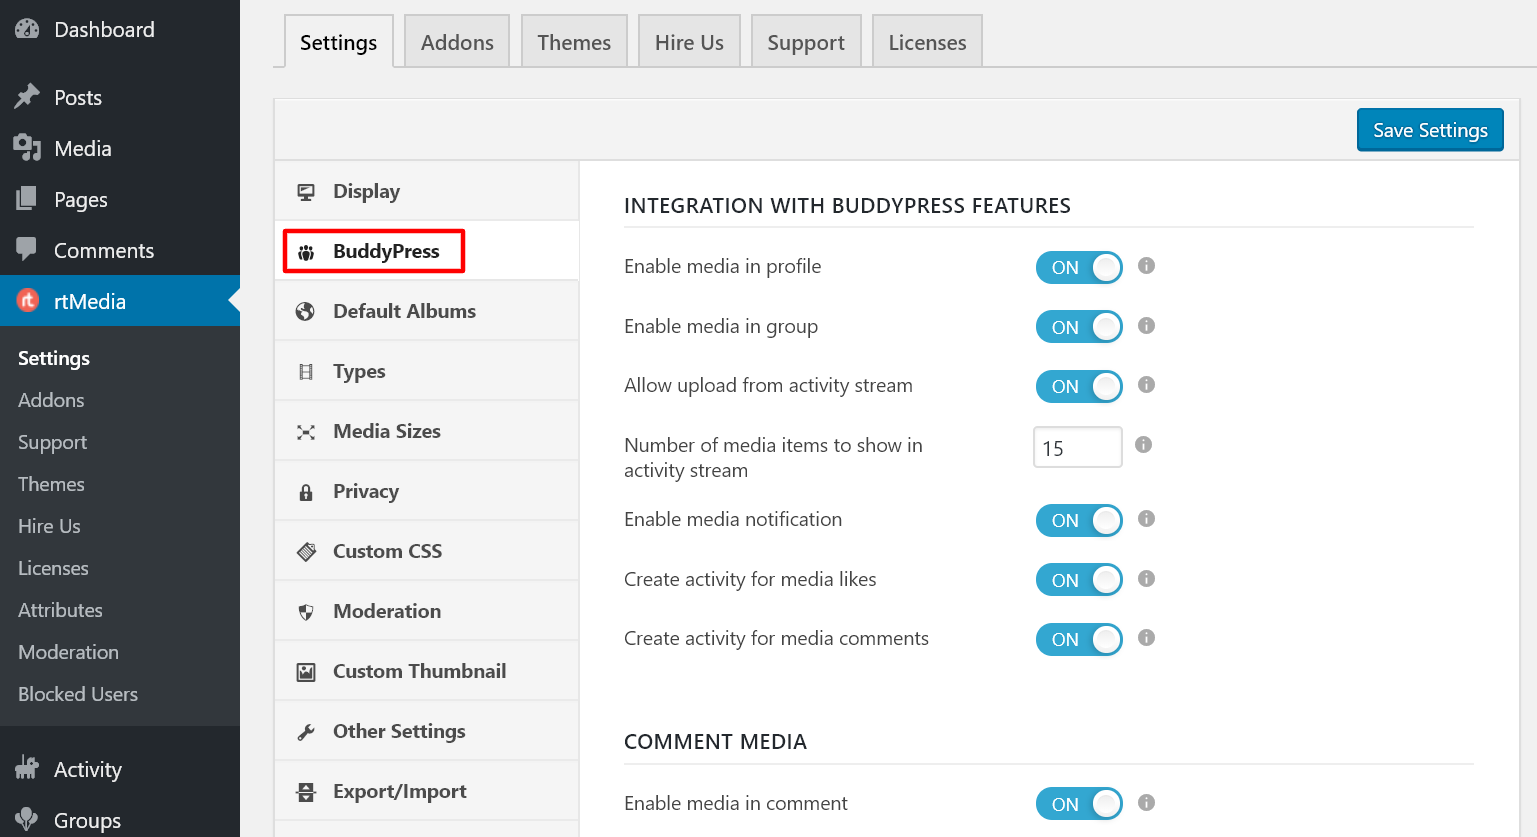The image size is (1537, 837).
Task: Click the media items count field
Action: point(1077,447)
